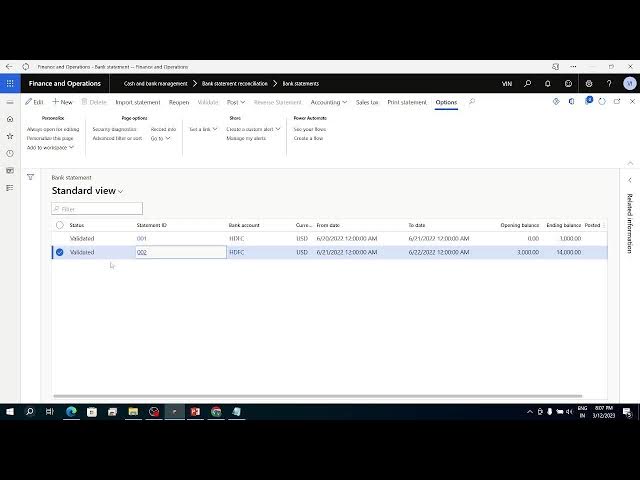Click See your flows
Image resolution: width=640 pixels, height=480 pixels.
click(x=310, y=129)
